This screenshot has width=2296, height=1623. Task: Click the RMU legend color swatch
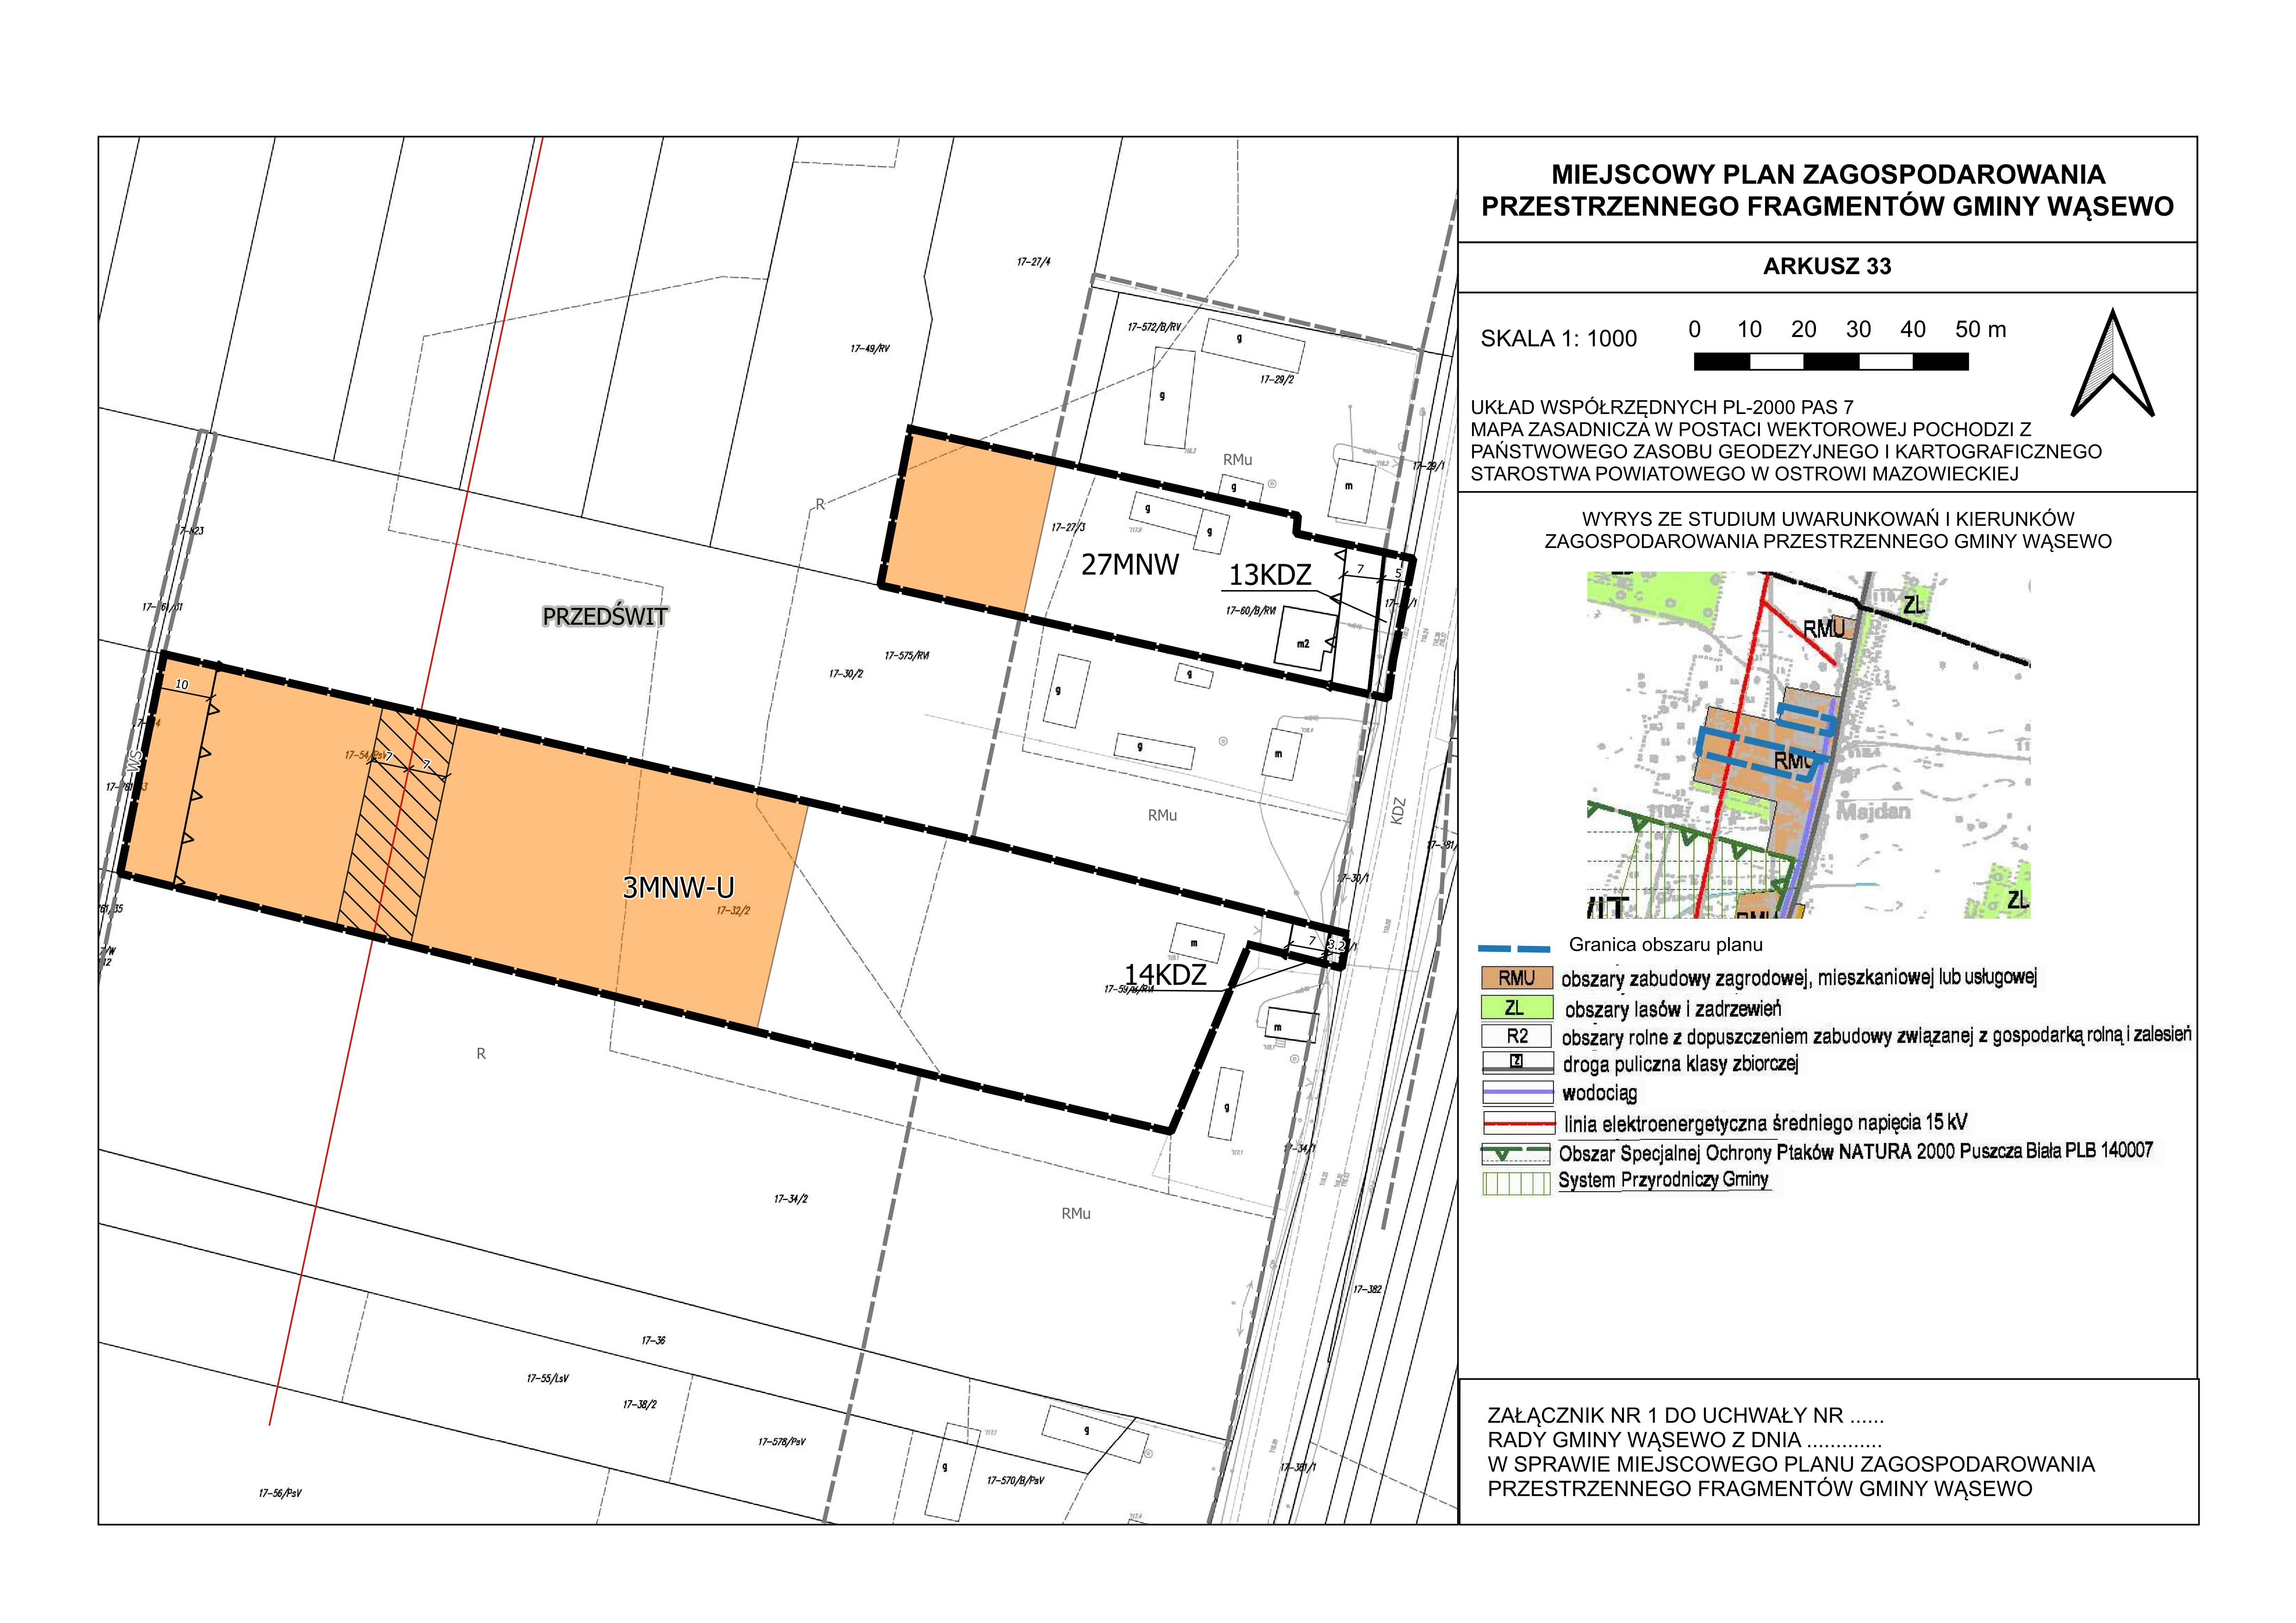[x=1517, y=977]
